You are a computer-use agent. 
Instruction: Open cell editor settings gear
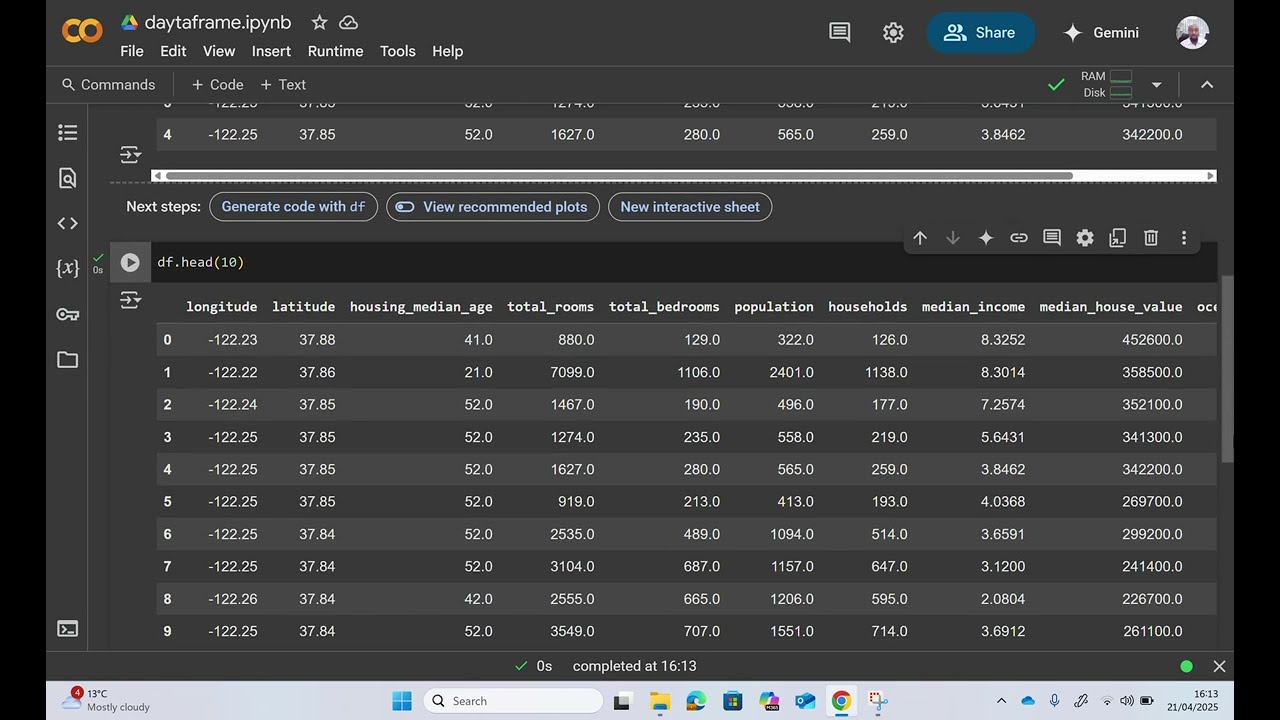(x=1085, y=238)
